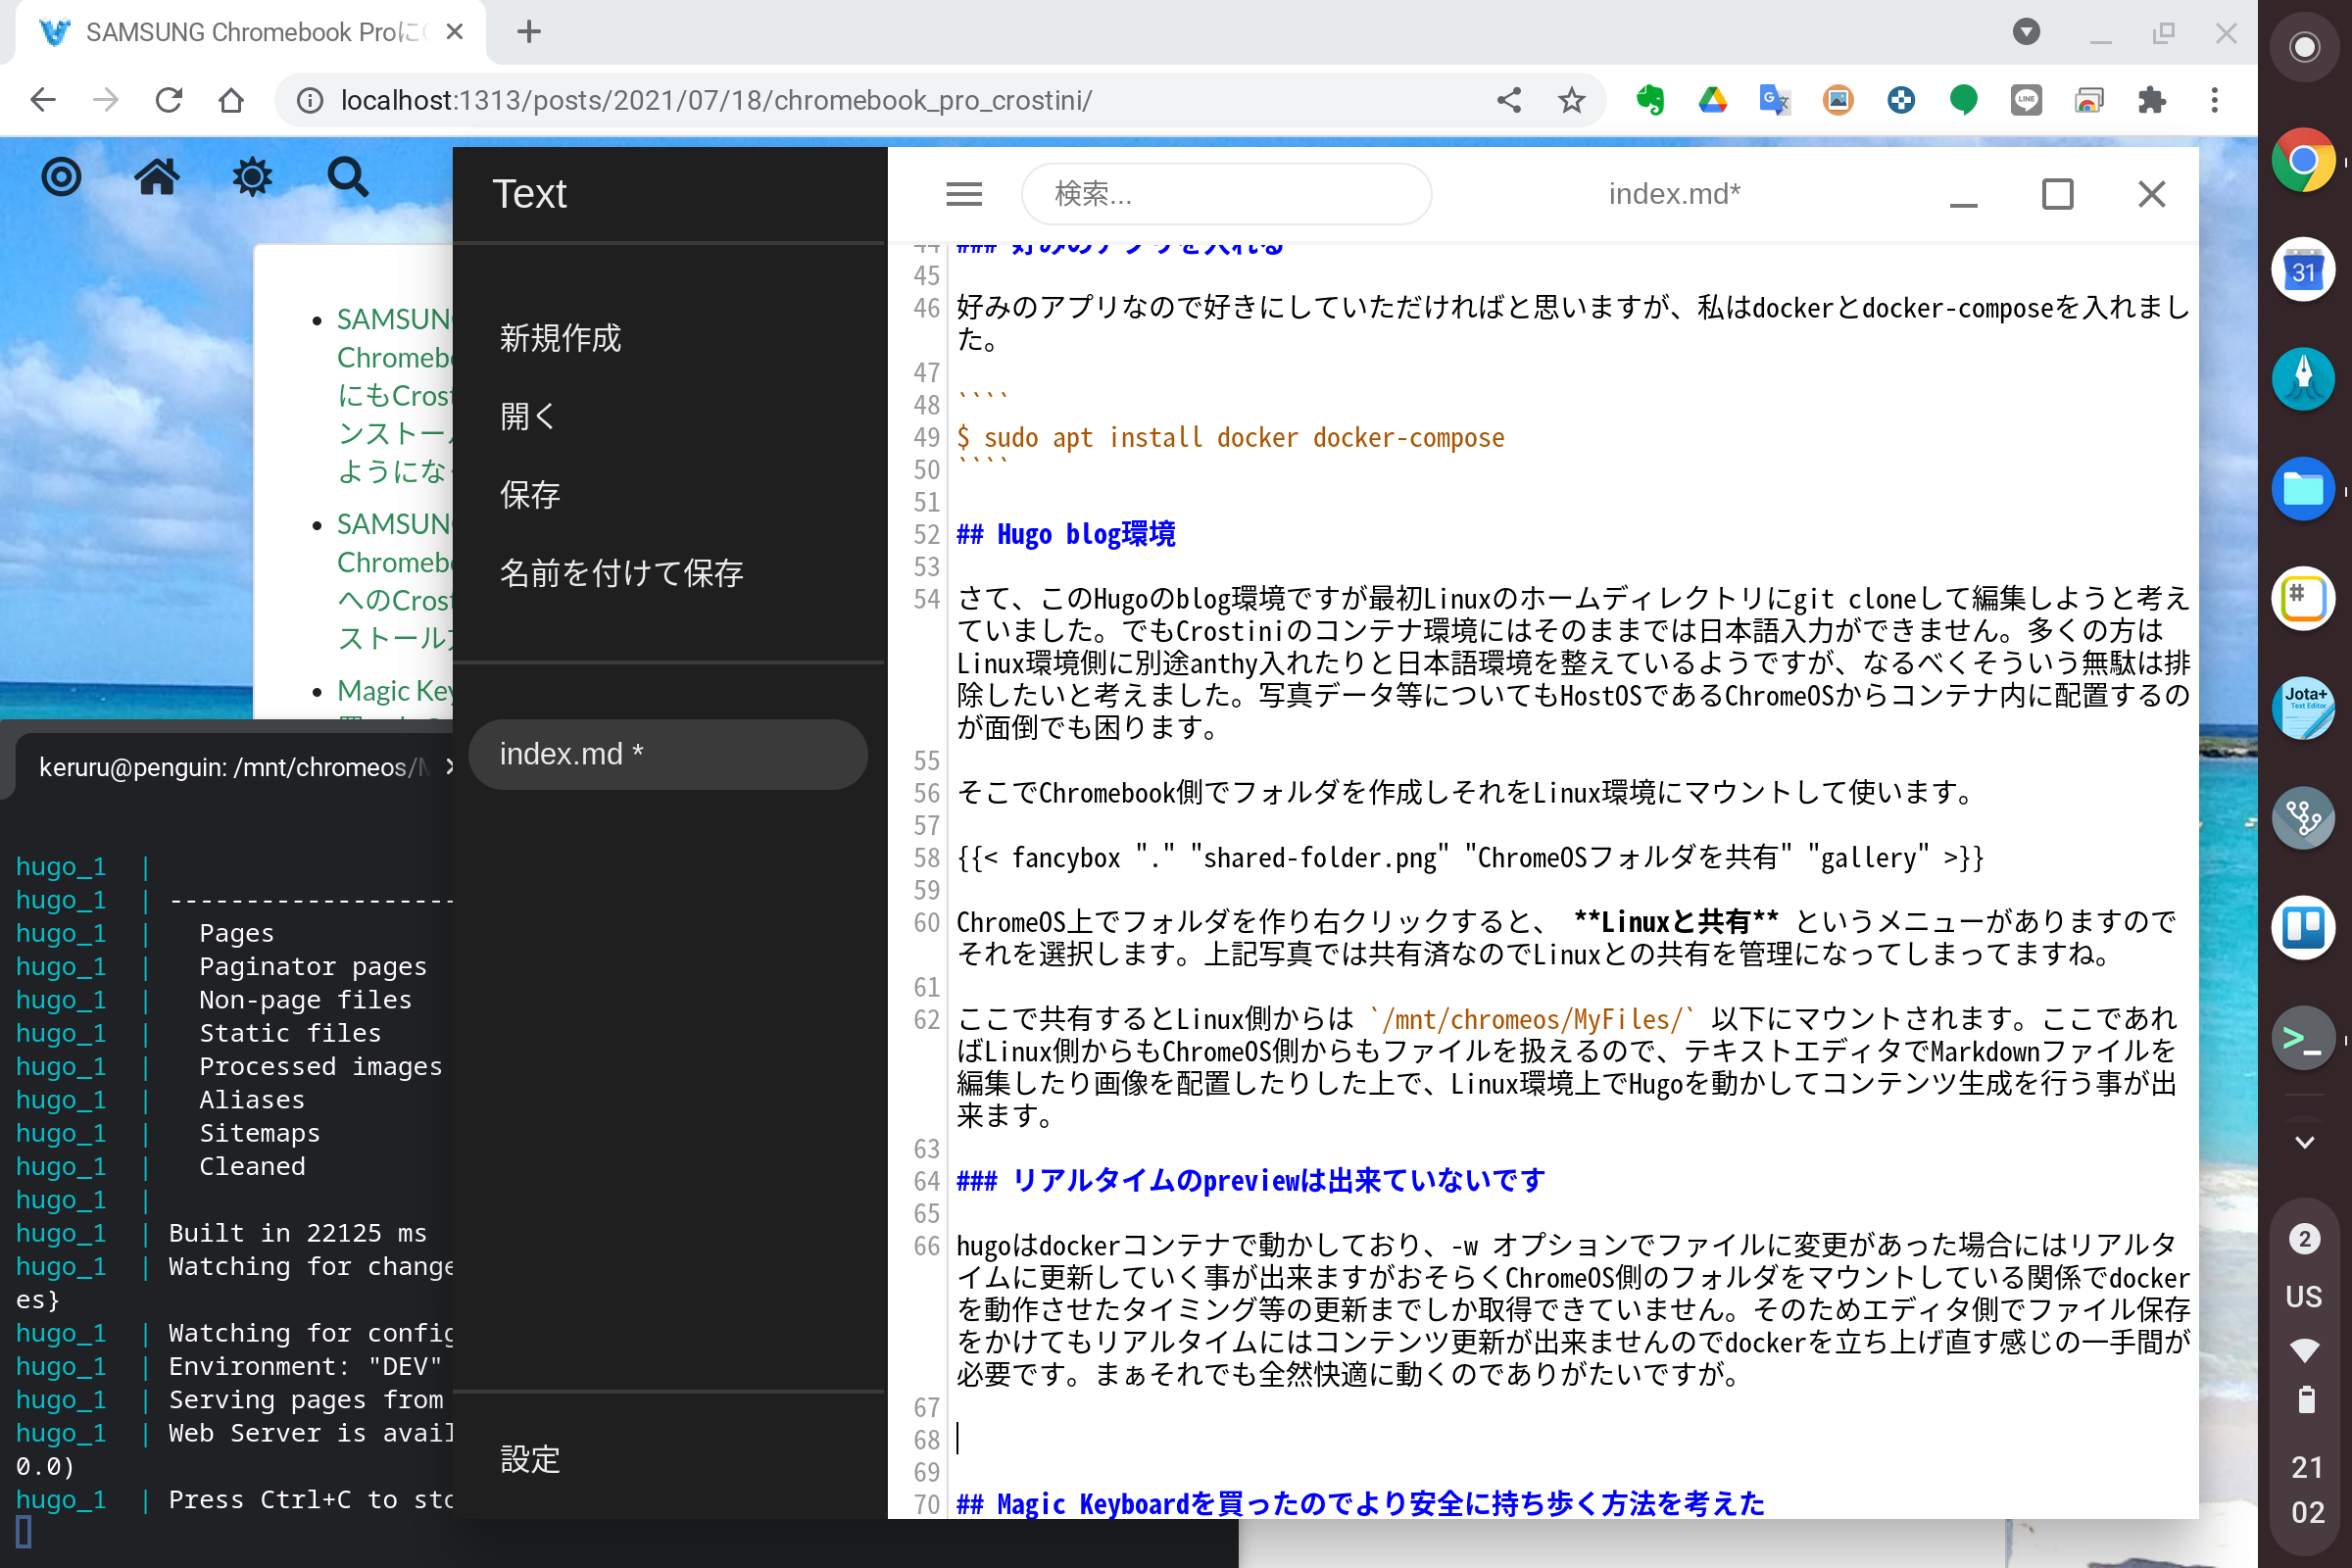Screen dimensions: 2352x1568
Task: Click 保存 to save the file
Action: 530,495
